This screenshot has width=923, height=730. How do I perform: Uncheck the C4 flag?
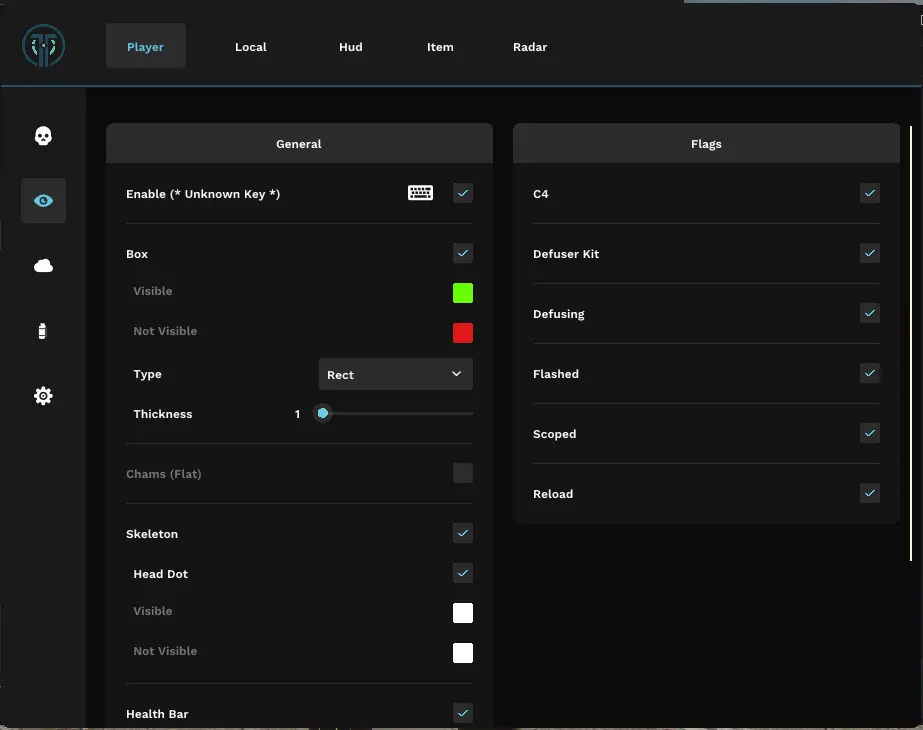pyautogui.click(x=870, y=193)
